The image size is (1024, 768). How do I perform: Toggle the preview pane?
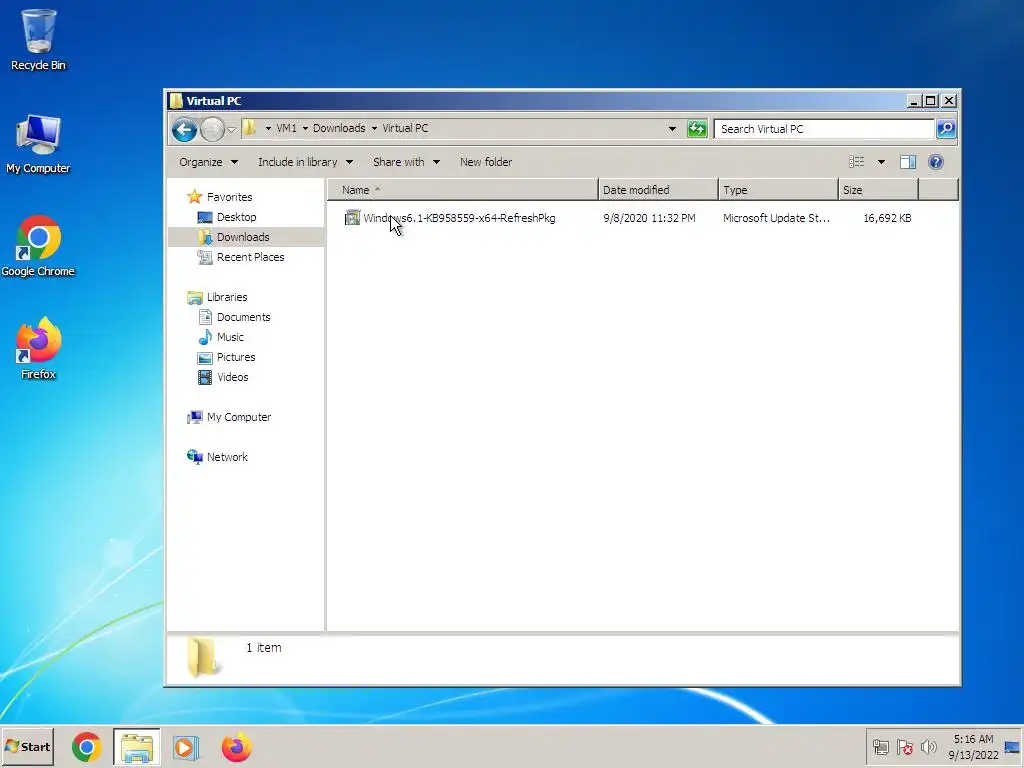[x=908, y=162]
